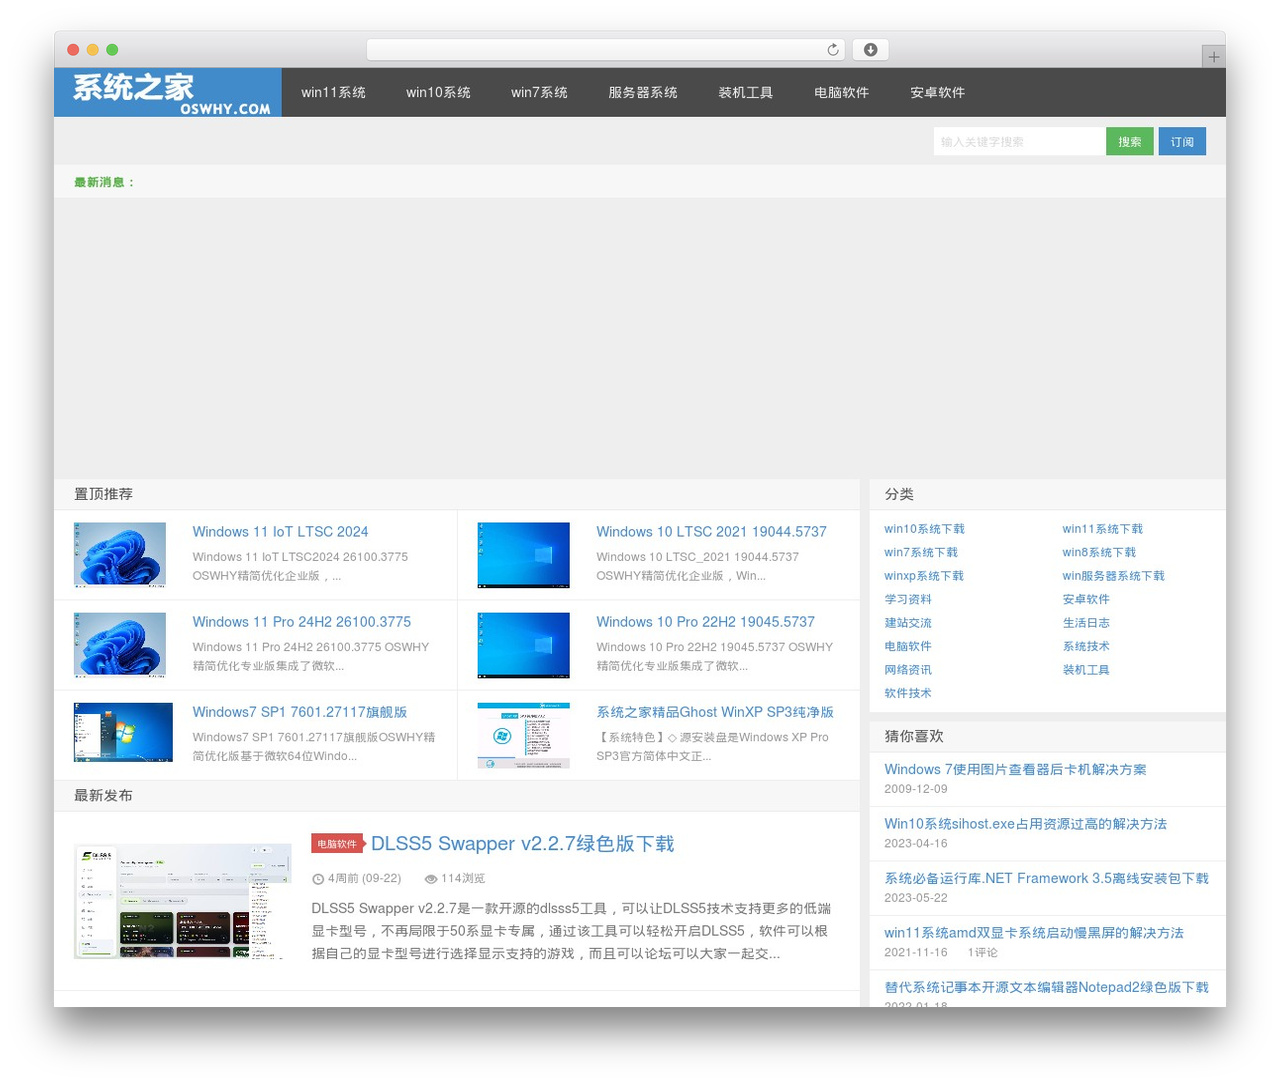Open 系统必备运行库.NET Framework 3.5离线安装包下载 article
Screen dimensions: 1280x1084
pyautogui.click(x=1046, y=878)
